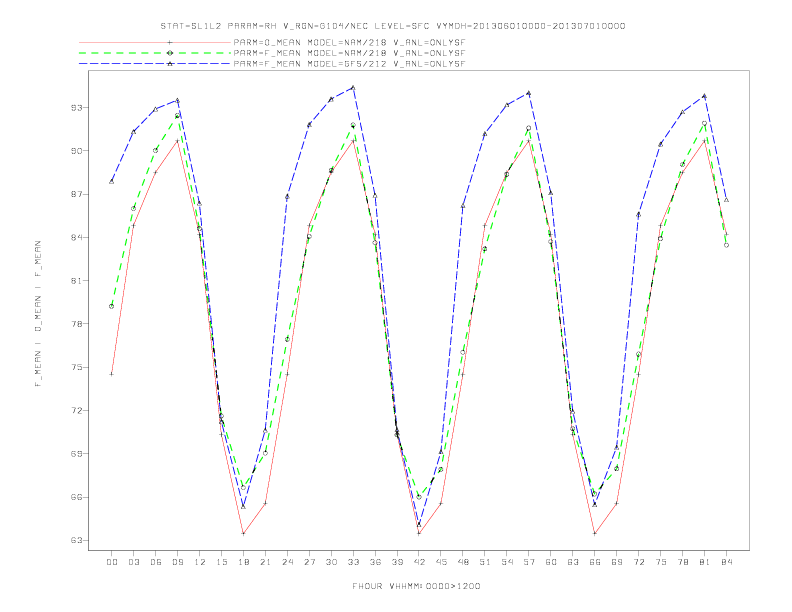
Task: Click x-axis forecast hour label 81
Action: click(705, 562)
